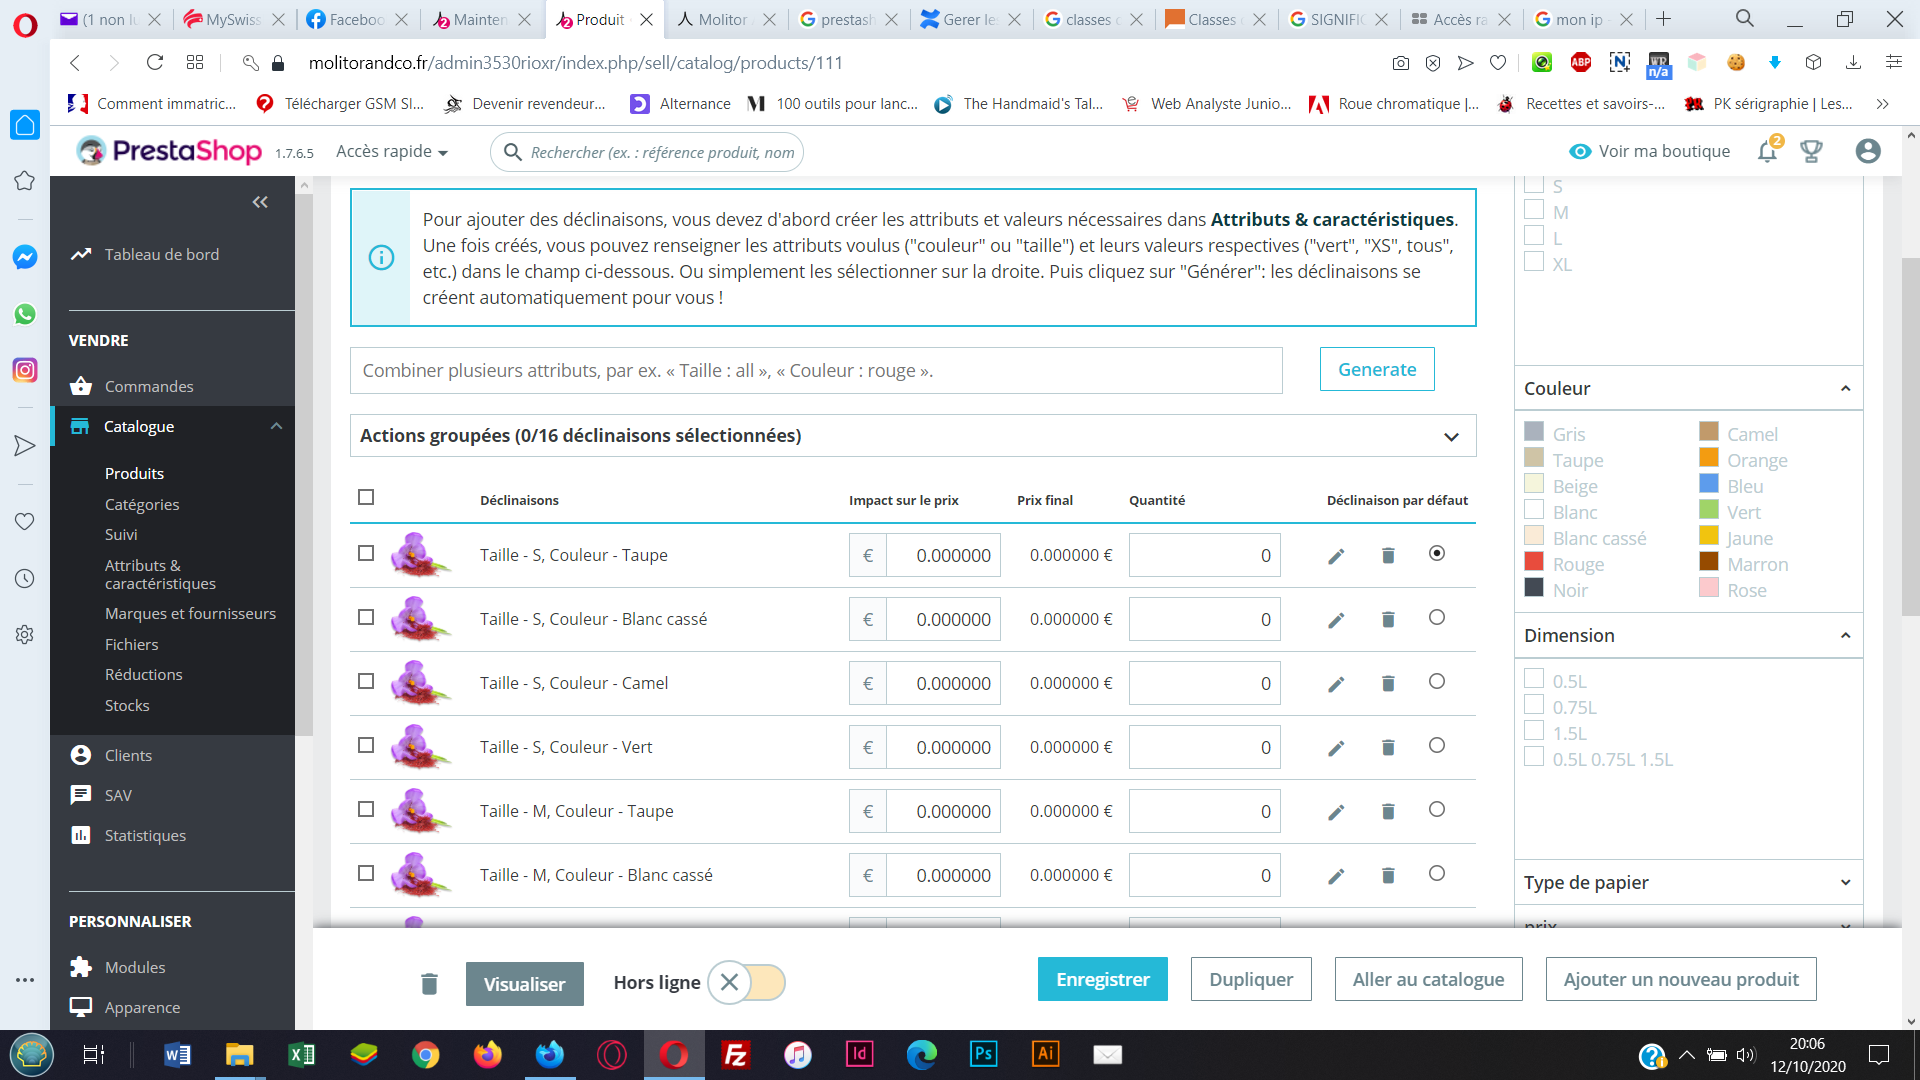The image size is (1920, 1080).
Task: Delete the Taille S Couleur Camel combination
Action: tap(1388, 684)
